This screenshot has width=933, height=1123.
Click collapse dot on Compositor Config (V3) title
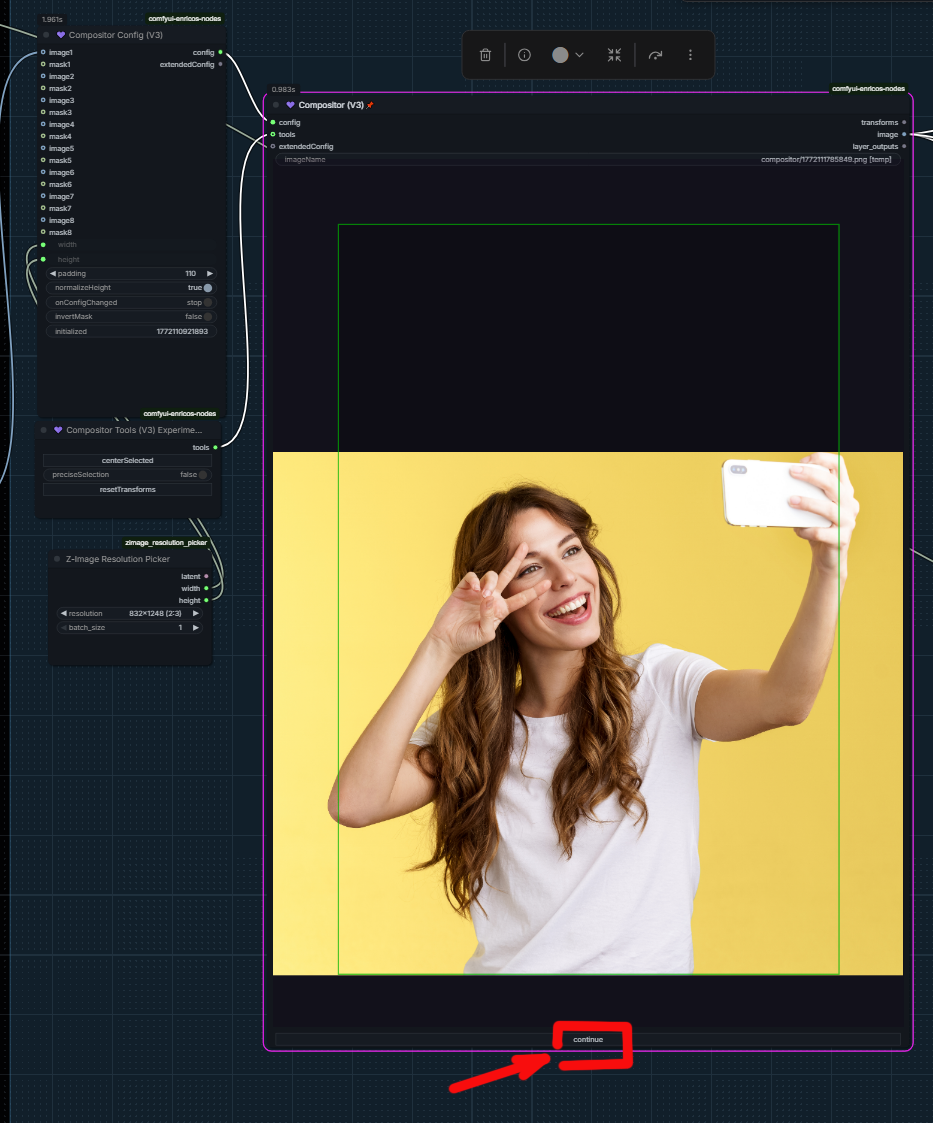click(x=46, y=35)
